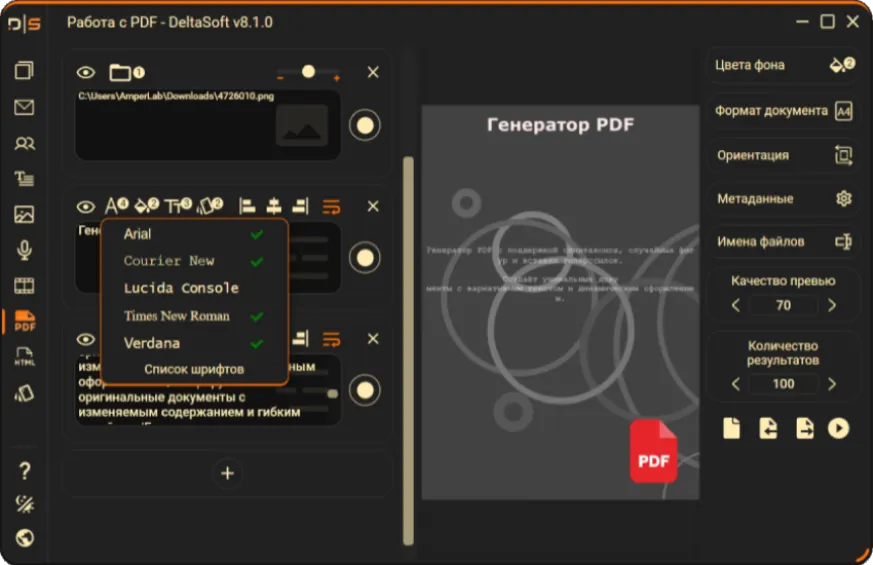Align text center in second block

click(x=274, y=207)
